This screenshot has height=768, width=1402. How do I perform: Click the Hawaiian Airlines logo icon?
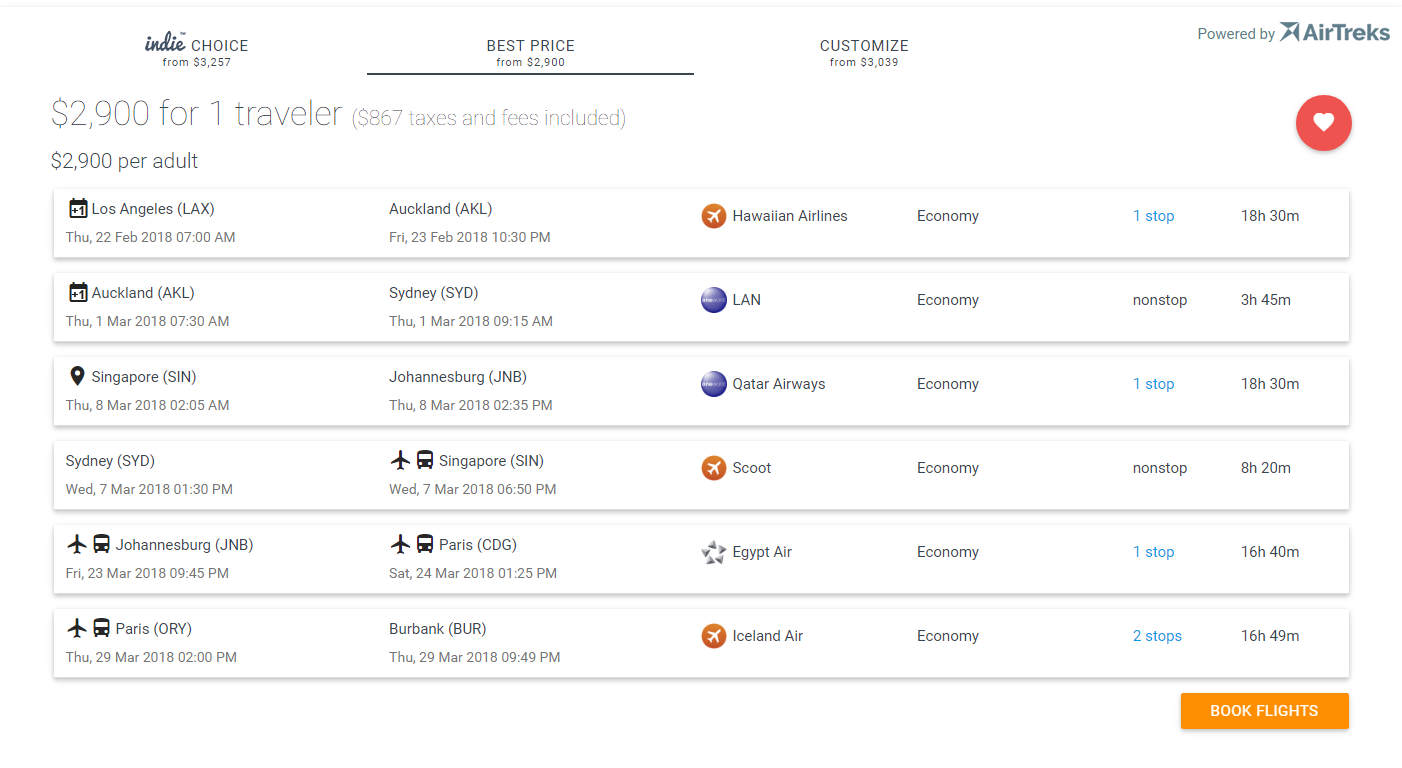pyautogui.click(x=713, y=216)
